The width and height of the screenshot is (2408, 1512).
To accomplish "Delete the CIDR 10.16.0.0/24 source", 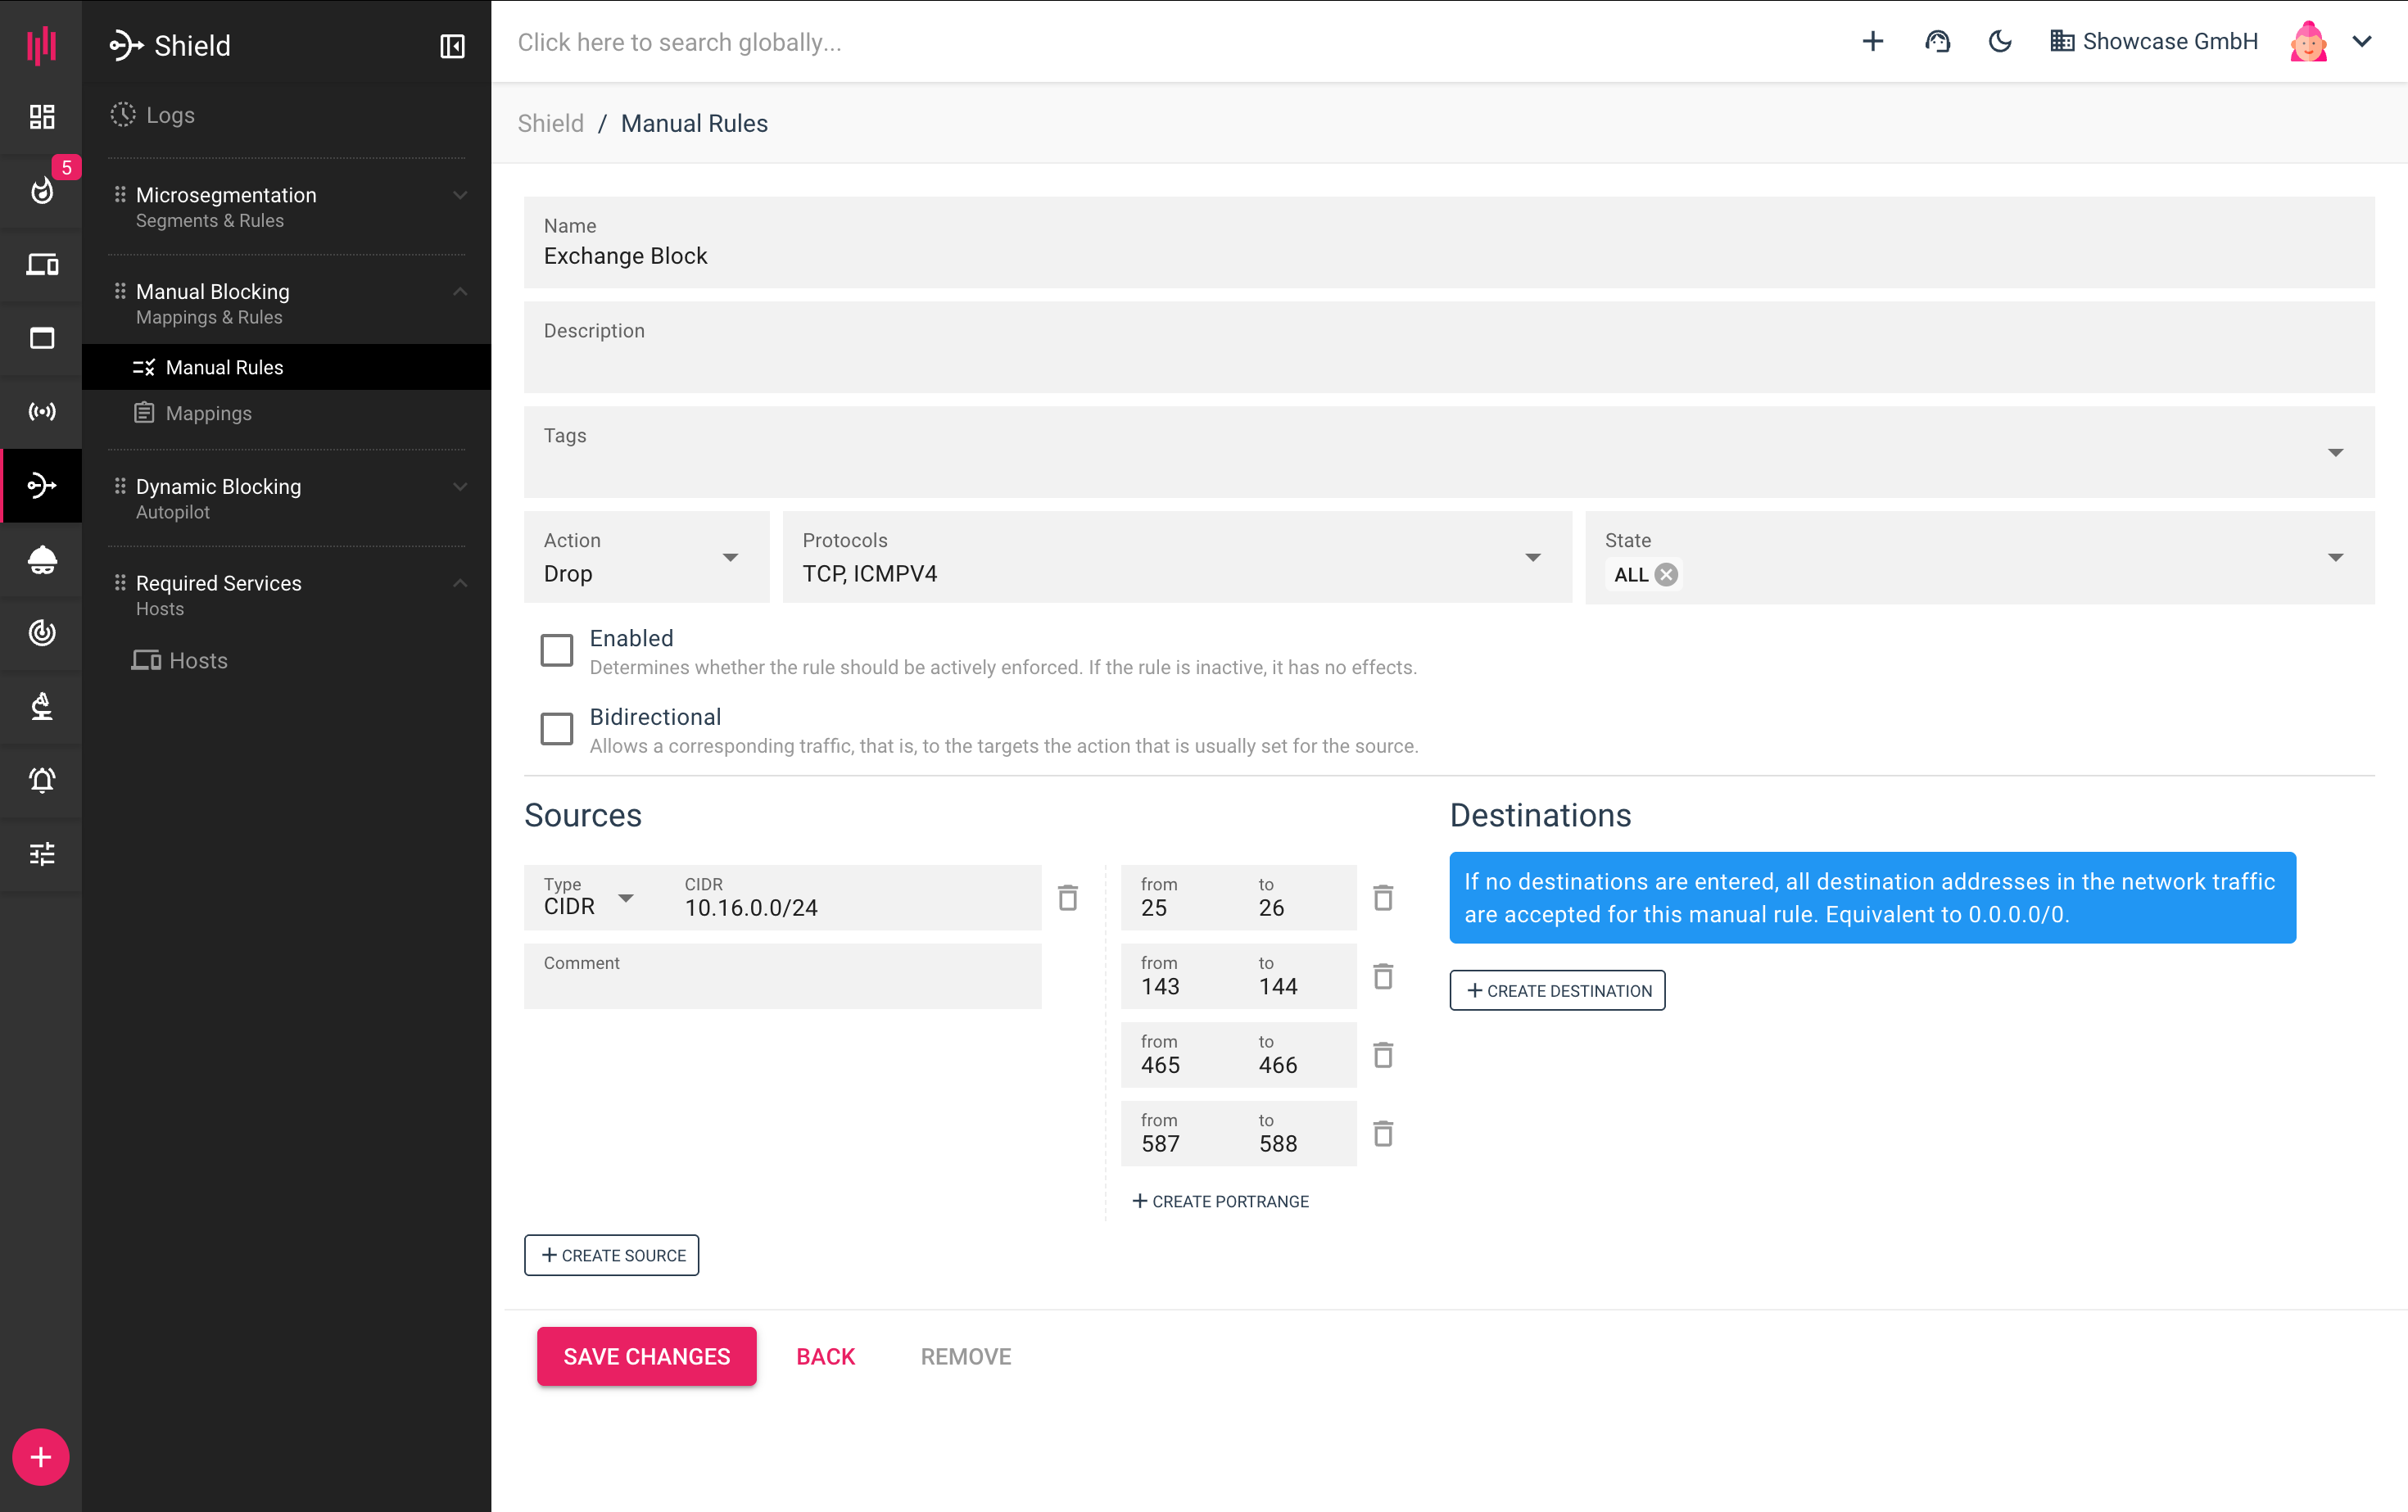I will [1068, 898].
